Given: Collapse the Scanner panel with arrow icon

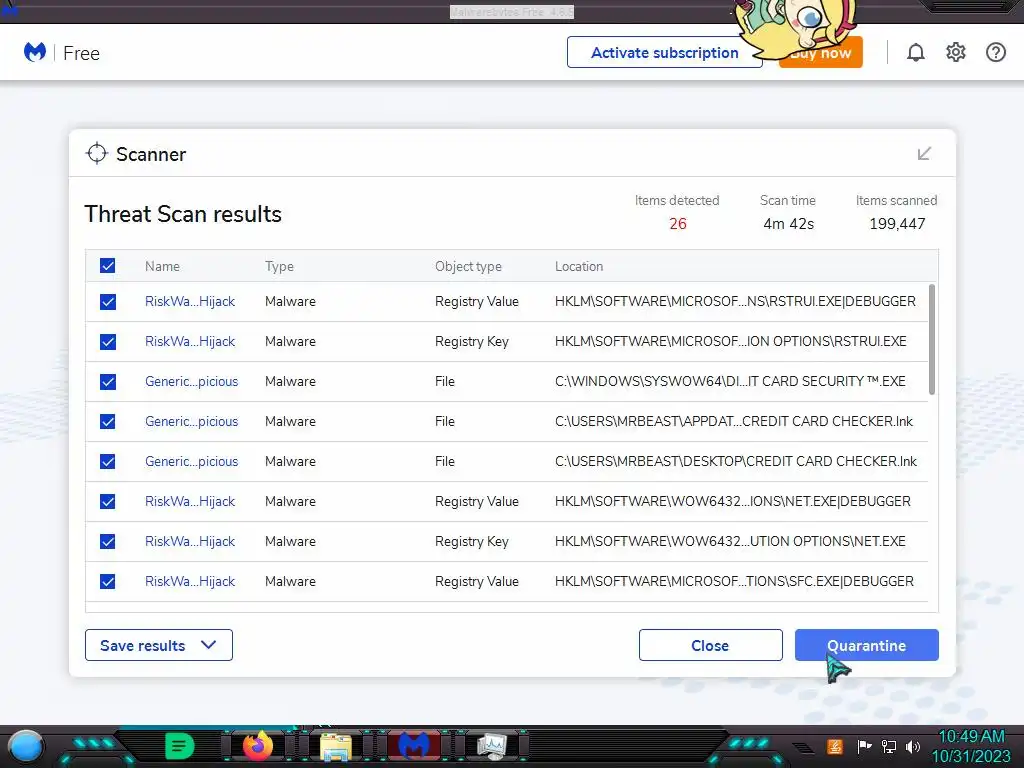Looking at the screenshot, I should point(924,153).
